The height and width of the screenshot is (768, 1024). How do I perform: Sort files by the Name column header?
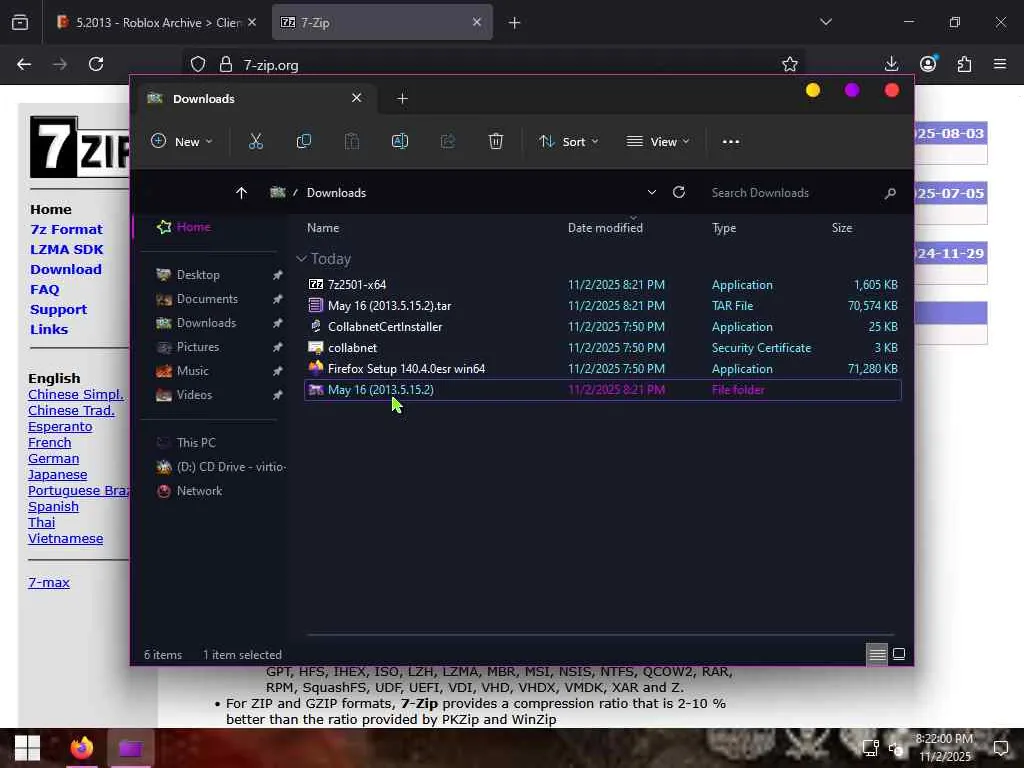(323, 228)
